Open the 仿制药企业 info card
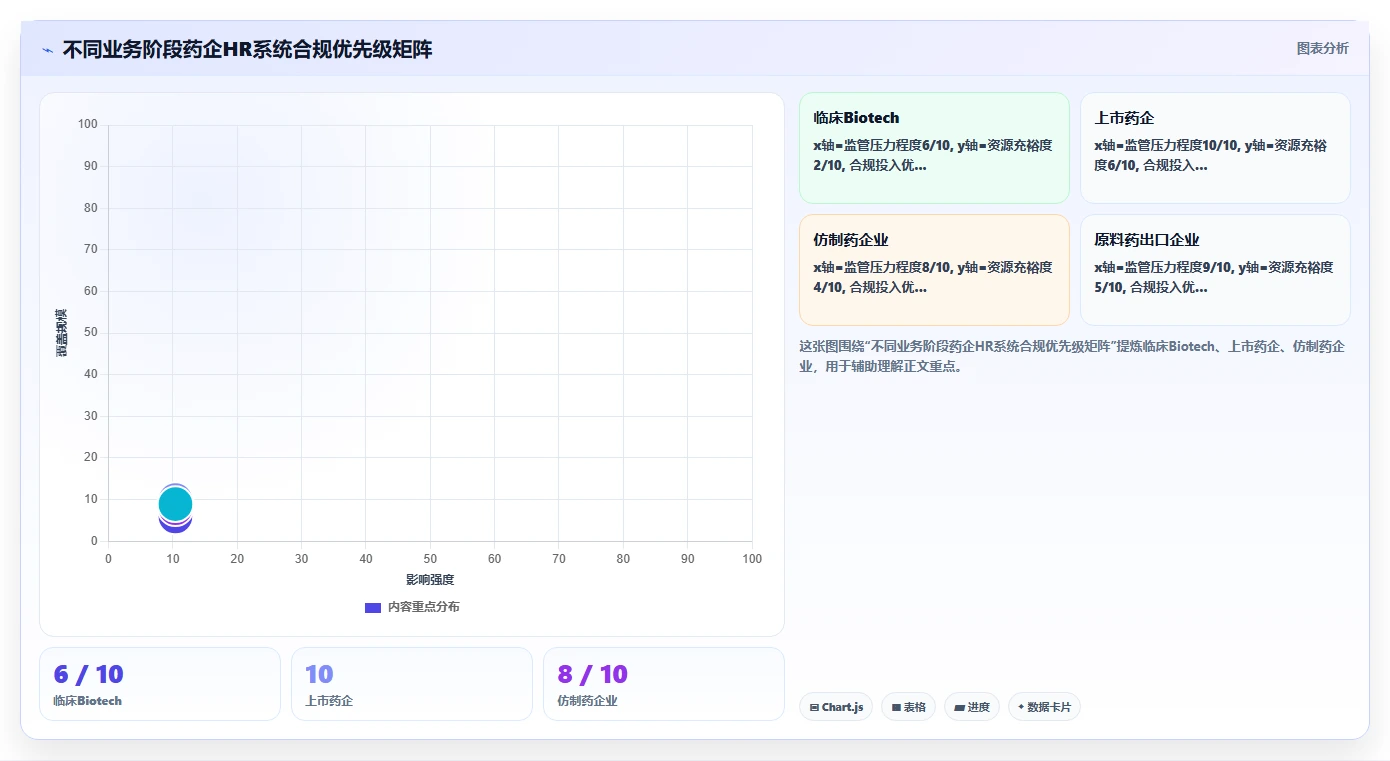The height and width of the screenshot is (761, 1390). (934, 270)
